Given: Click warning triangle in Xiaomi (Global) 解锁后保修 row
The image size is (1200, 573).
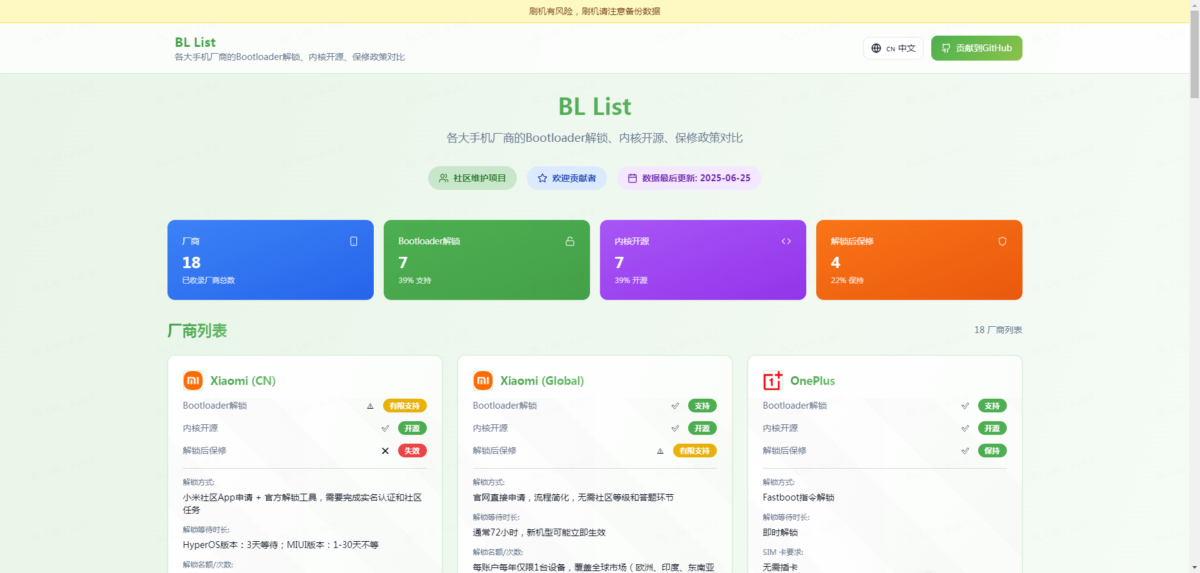Looking at the screenshot, I should coord(660,451).
